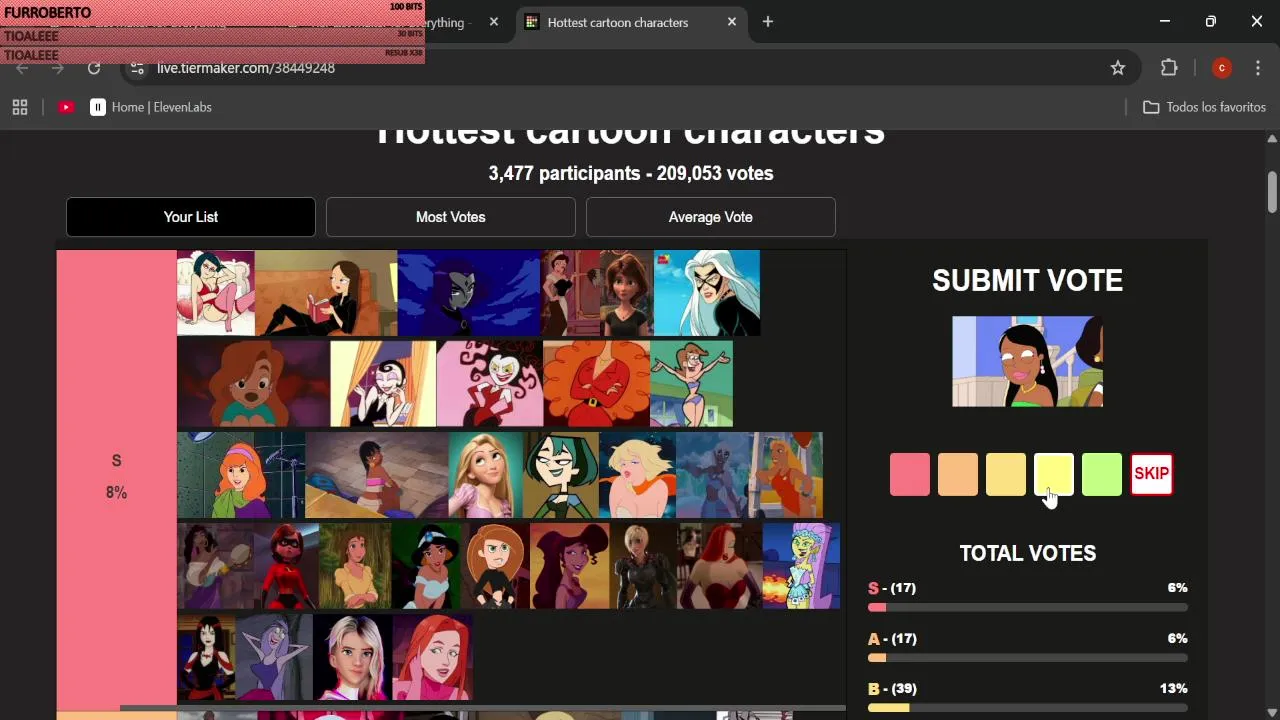Click the Black Cat masked character thumbnail
Viewport: 1280px width, 720px height.
pyautogui.click(x=707, y=293)
